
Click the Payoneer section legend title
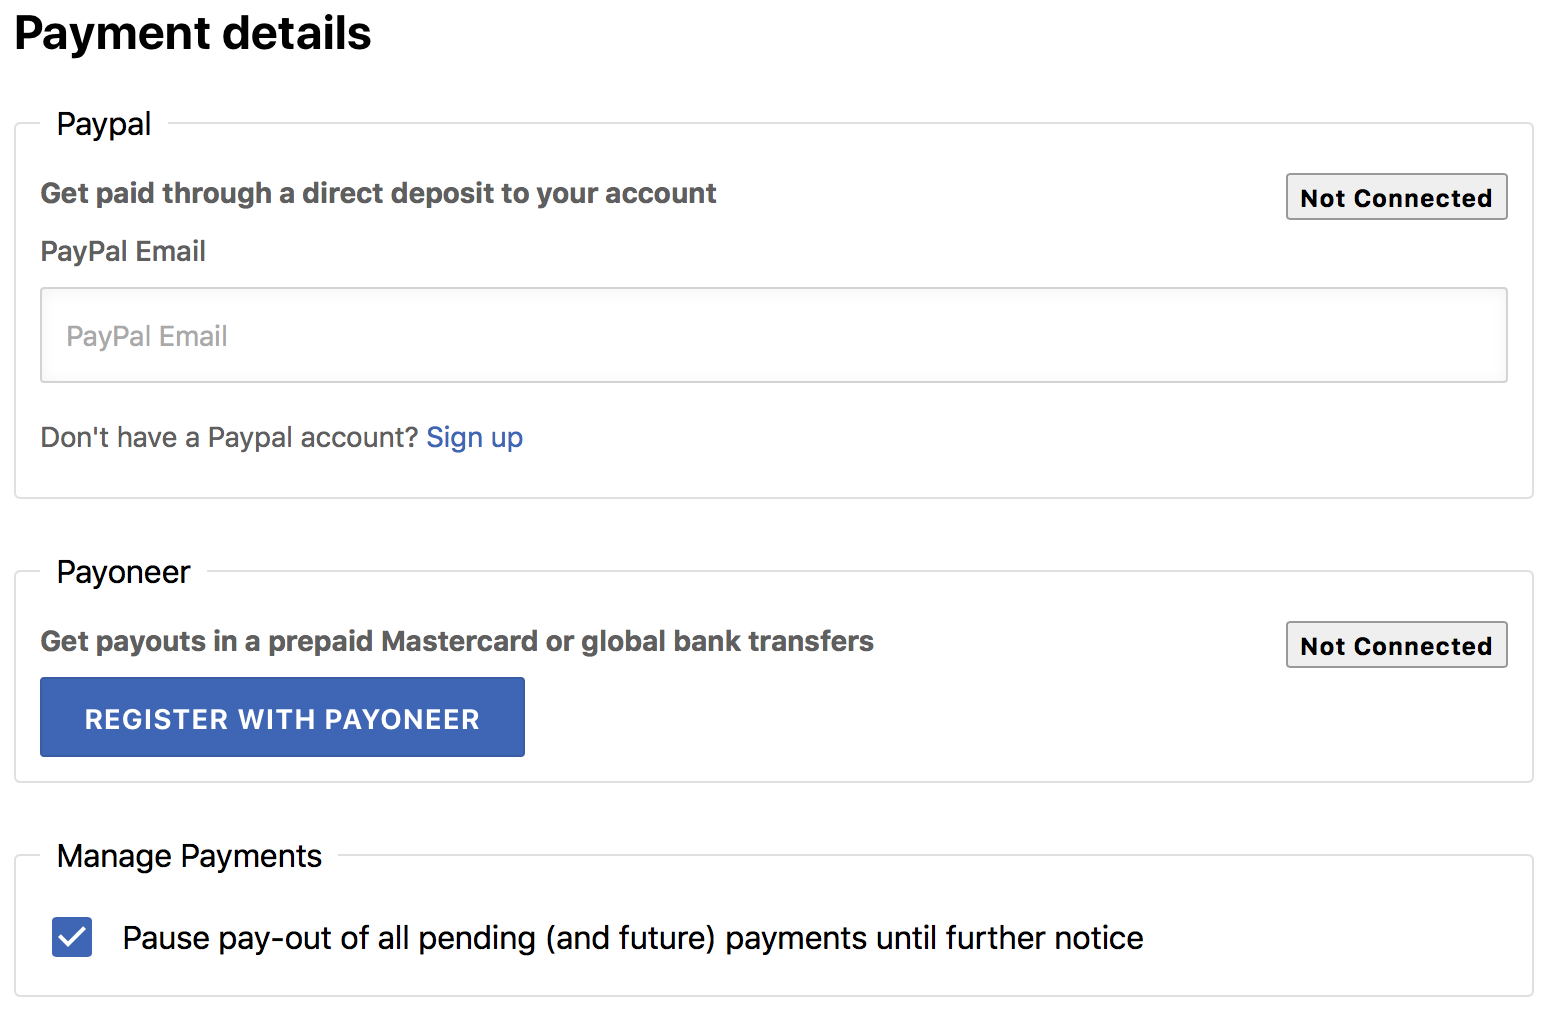(123, 572)
